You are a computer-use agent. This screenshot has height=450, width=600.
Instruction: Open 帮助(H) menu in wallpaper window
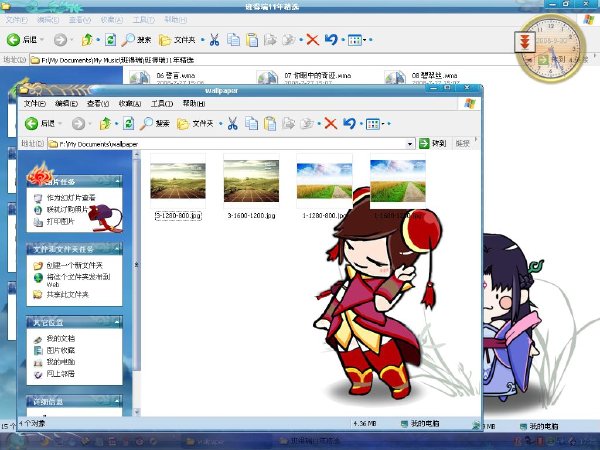pyautogui.click(x=194, y=103)
